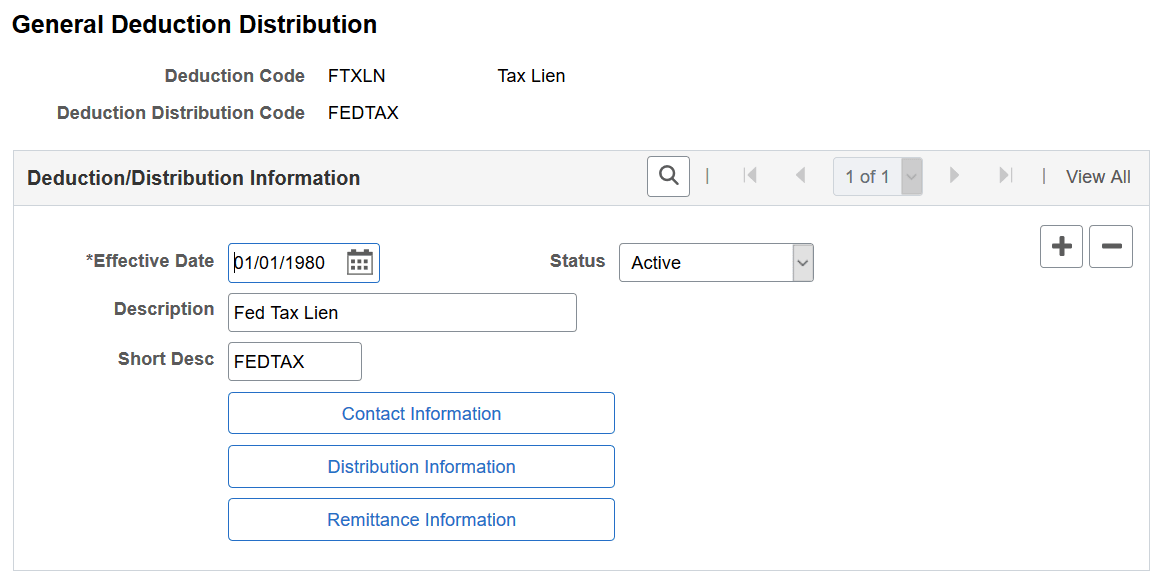
Task: Click the next record arrow
Action: point(954,175)
